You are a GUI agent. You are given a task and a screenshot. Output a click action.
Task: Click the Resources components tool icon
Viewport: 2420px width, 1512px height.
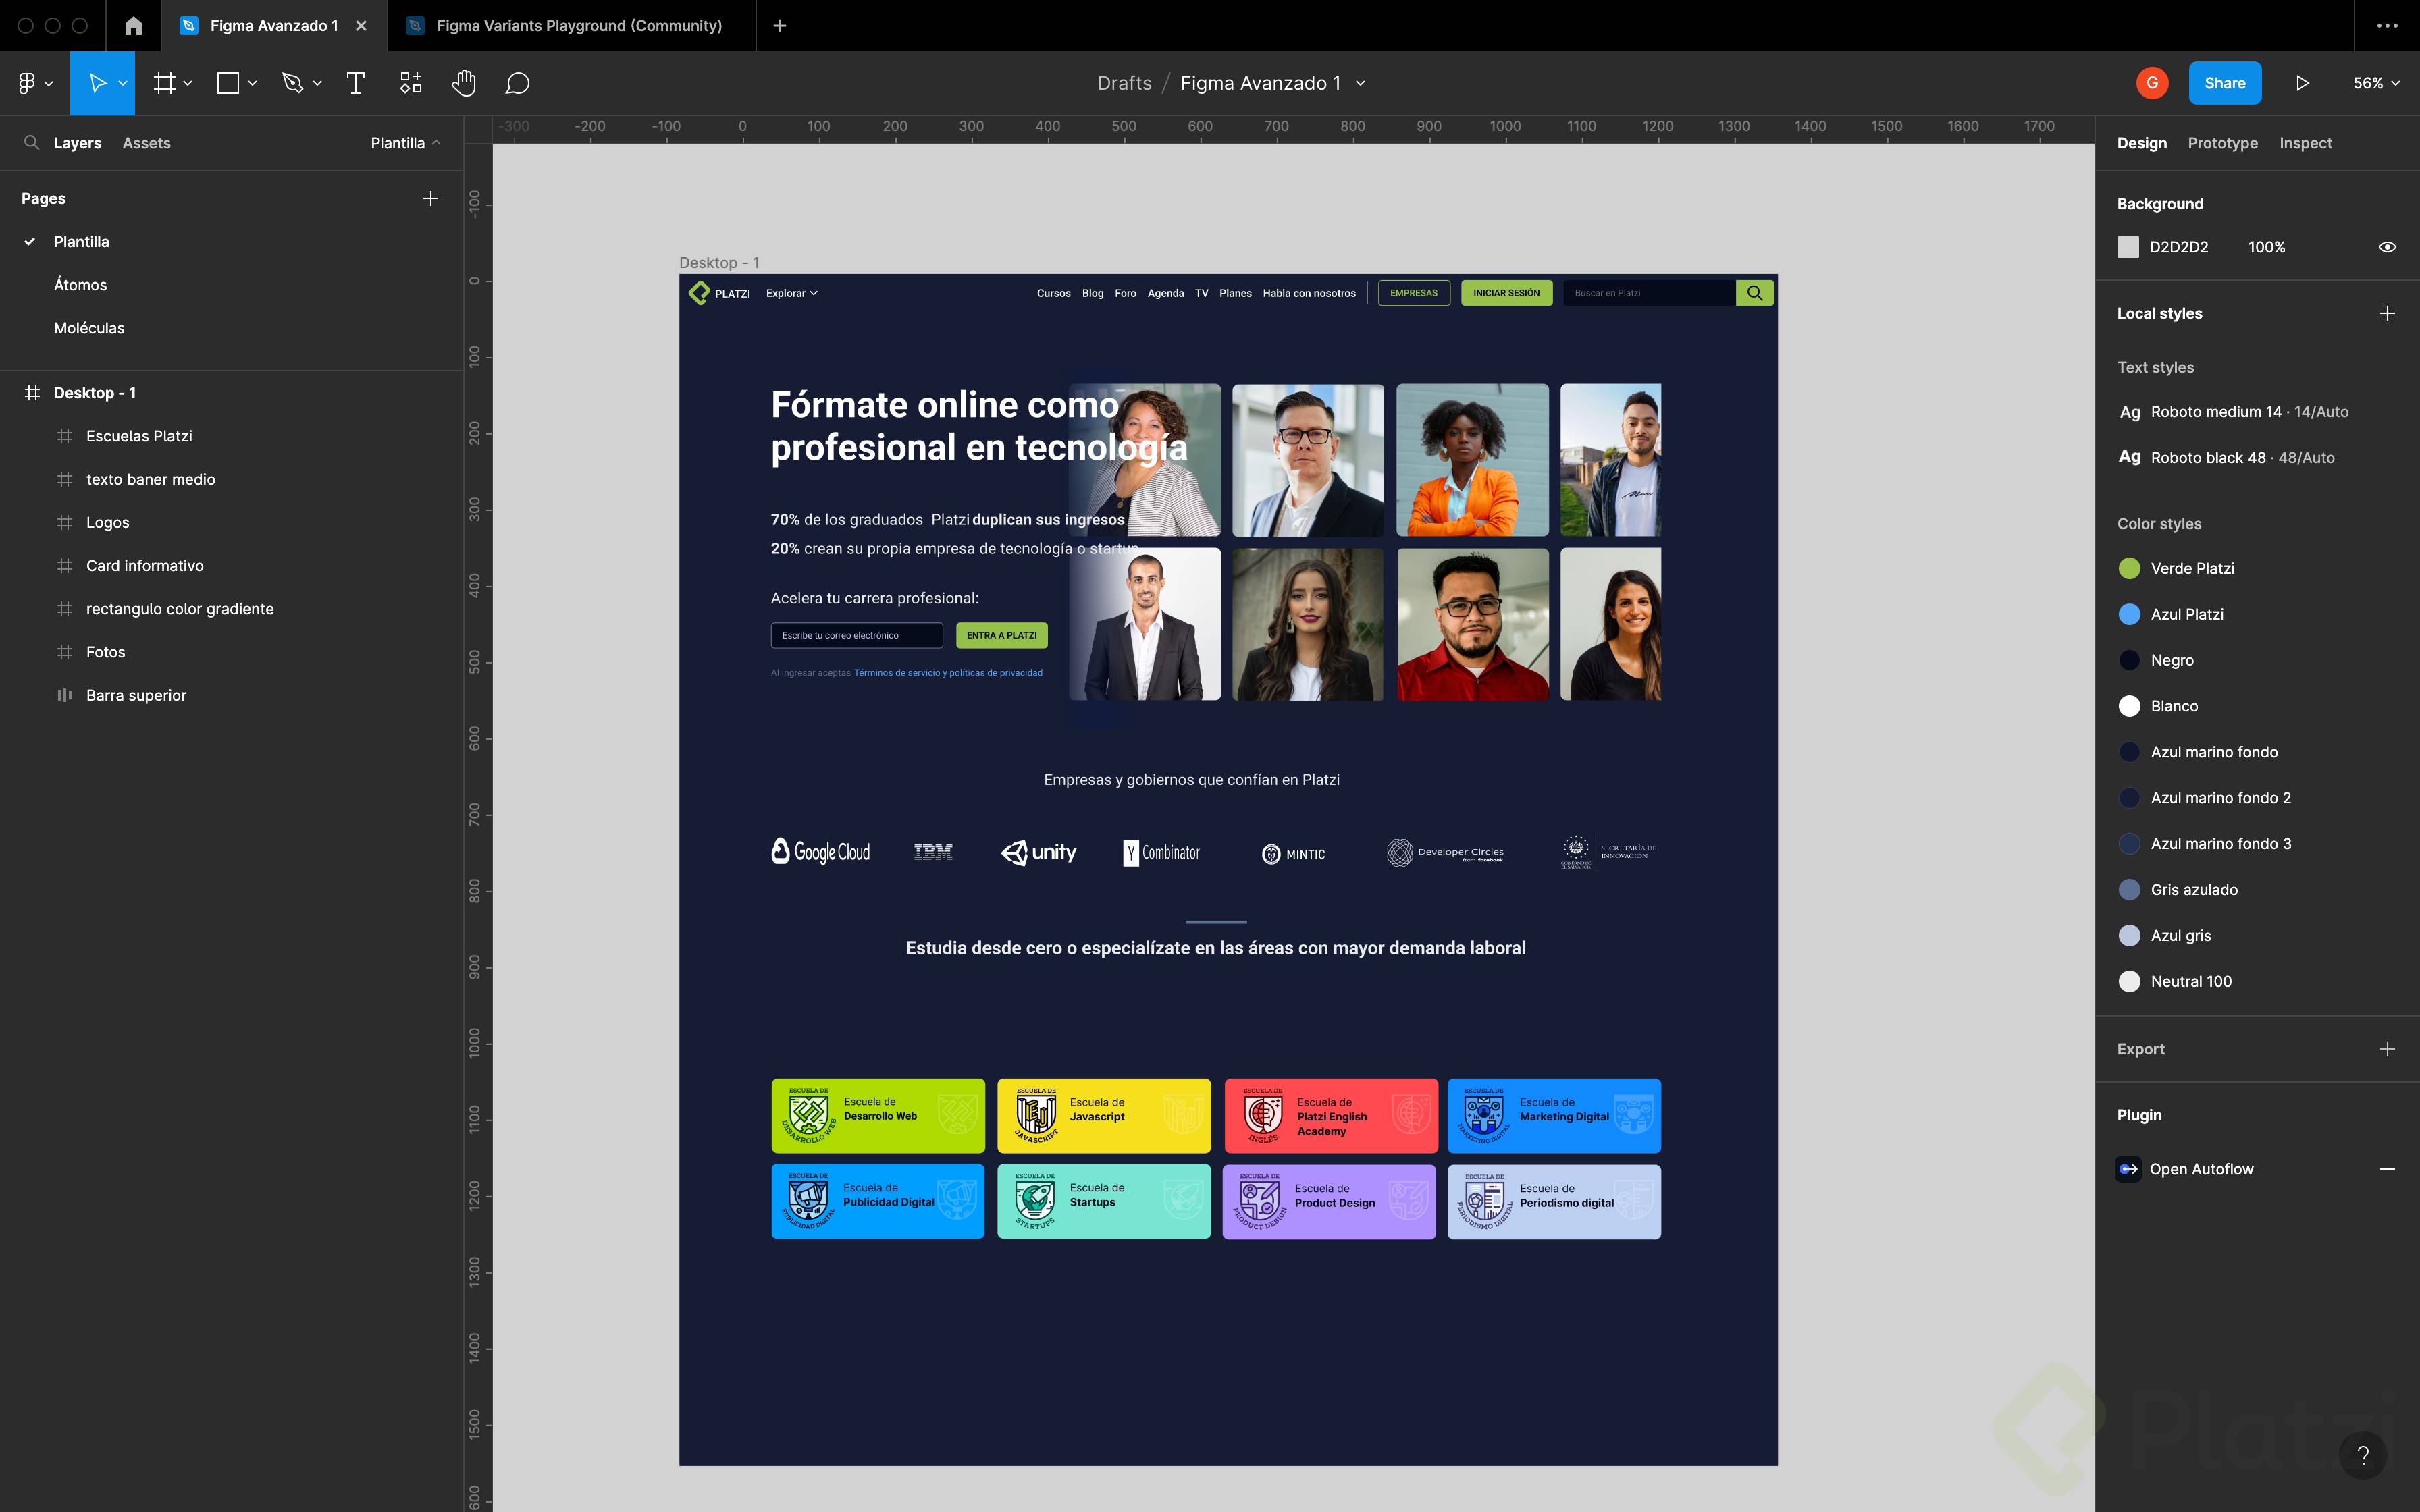click(x=410, y=83)
